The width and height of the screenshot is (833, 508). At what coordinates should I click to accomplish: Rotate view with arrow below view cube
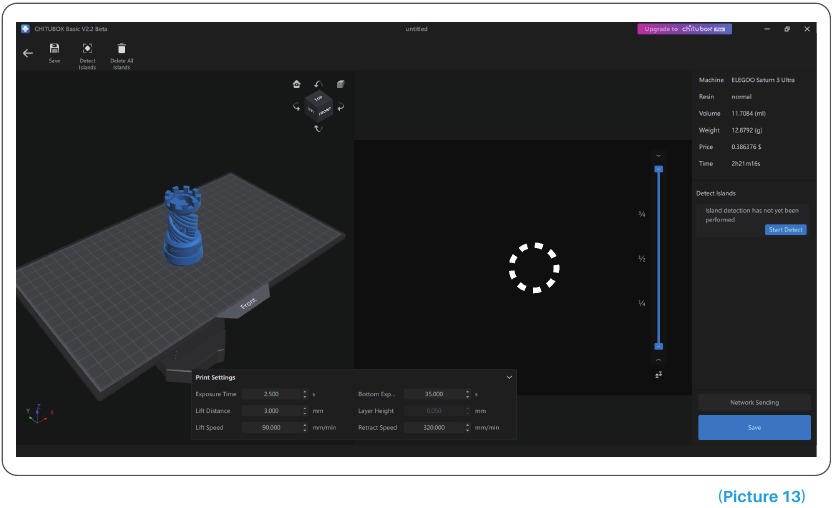coord(318,128)
